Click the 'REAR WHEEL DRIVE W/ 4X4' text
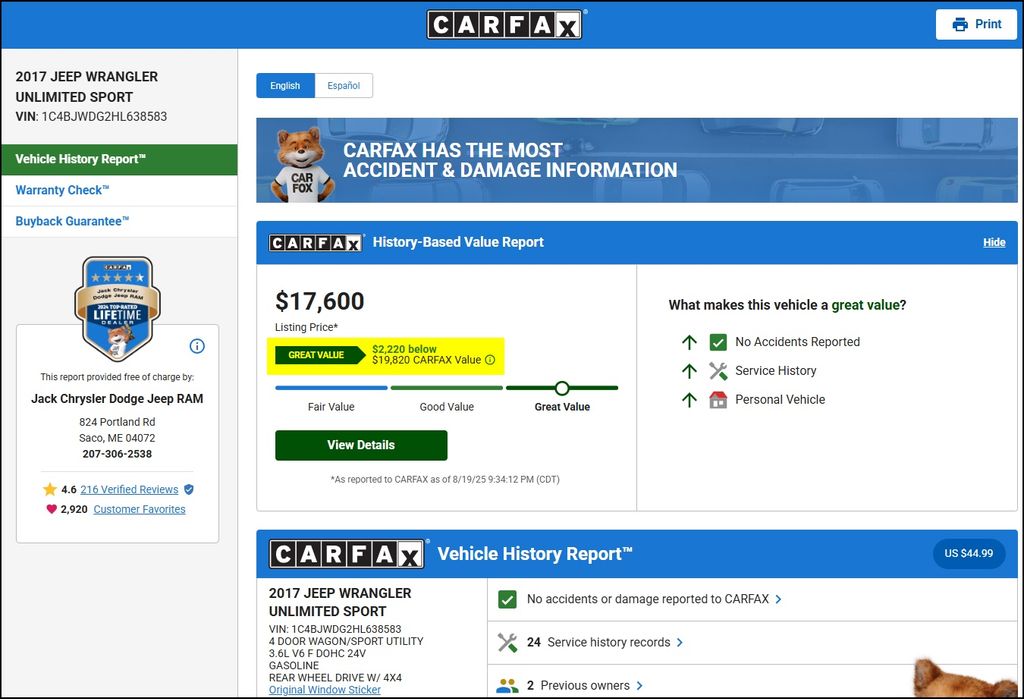Screen dimensions: 1024x699 point(335,678)
